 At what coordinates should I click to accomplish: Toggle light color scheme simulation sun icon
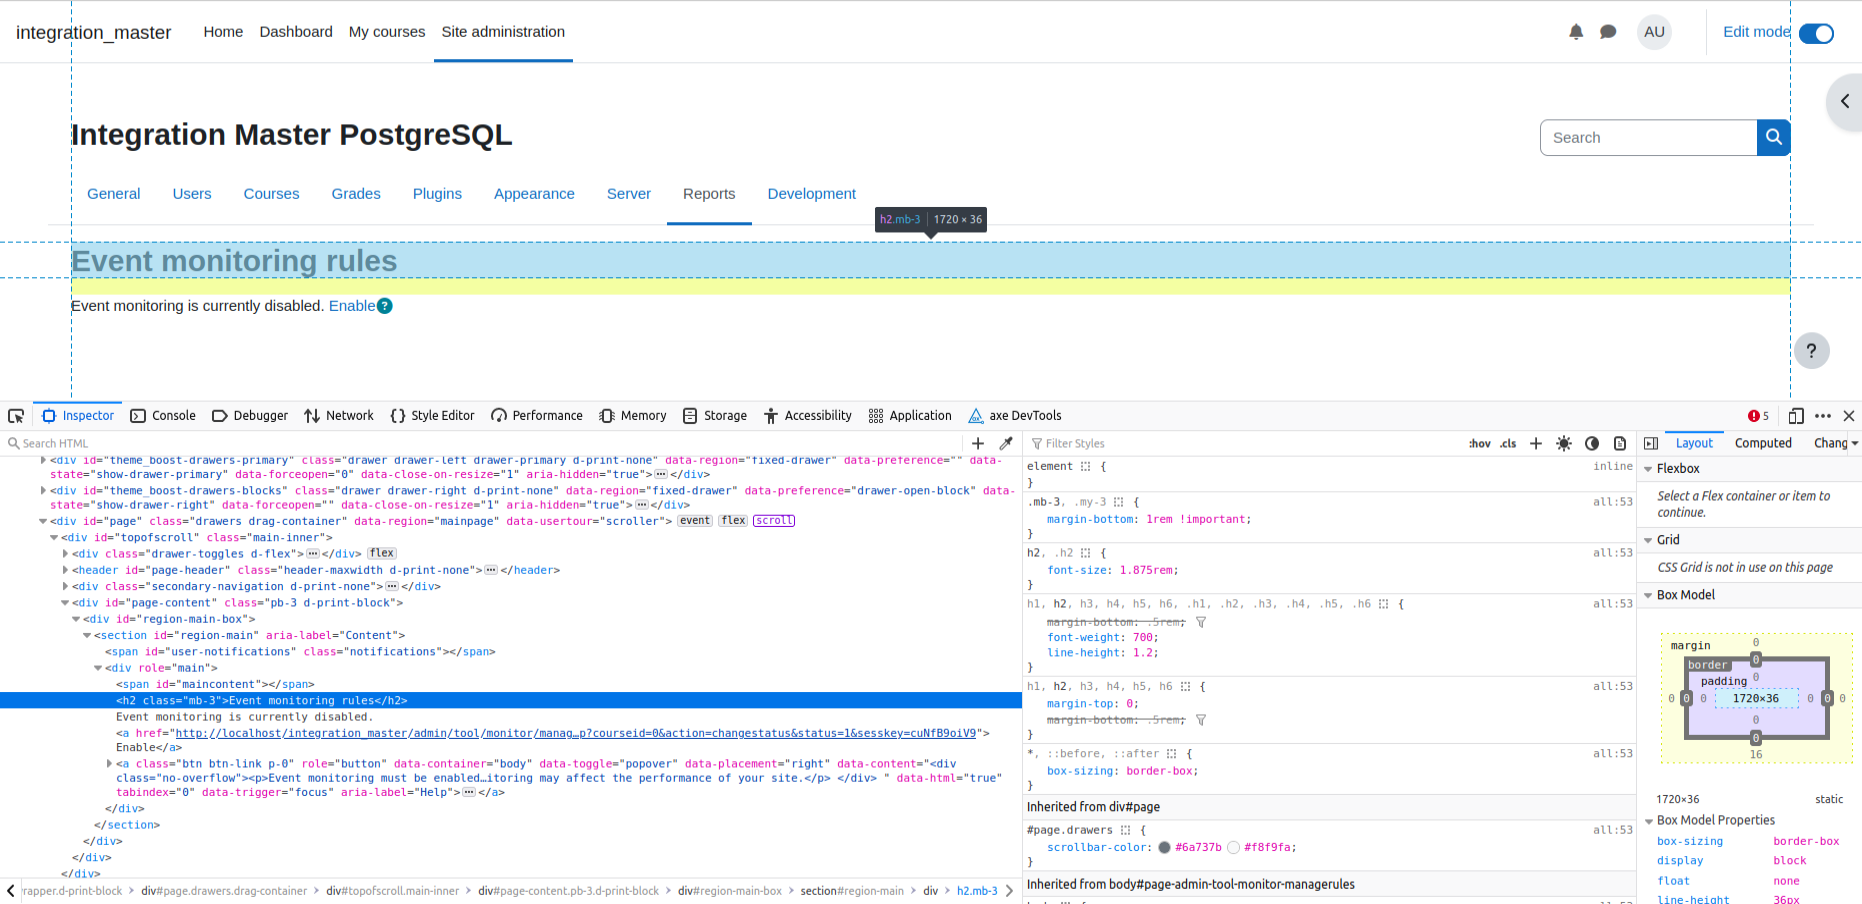tap(1564, 443)
